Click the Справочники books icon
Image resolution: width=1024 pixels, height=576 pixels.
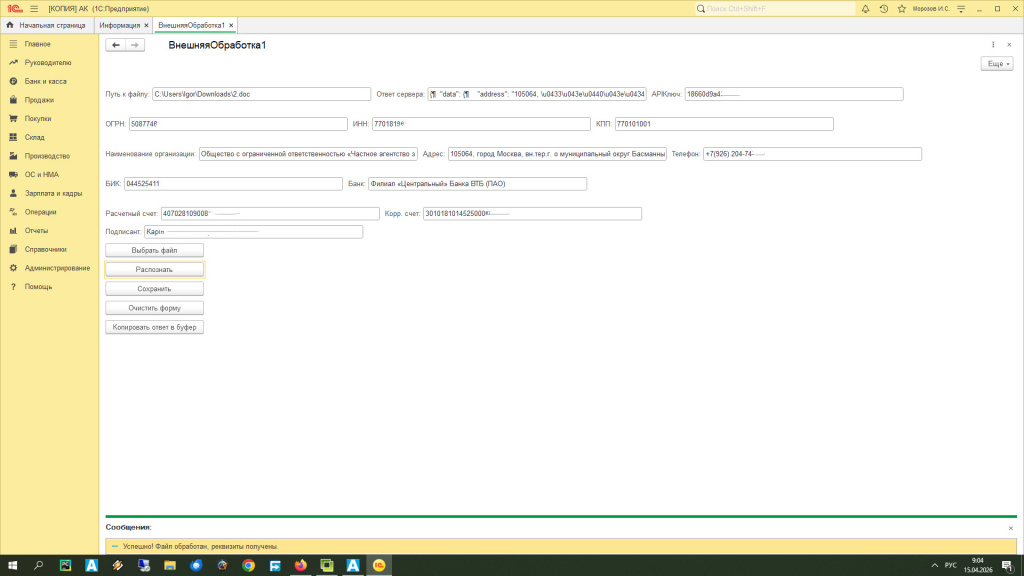(x=13, y=249)
